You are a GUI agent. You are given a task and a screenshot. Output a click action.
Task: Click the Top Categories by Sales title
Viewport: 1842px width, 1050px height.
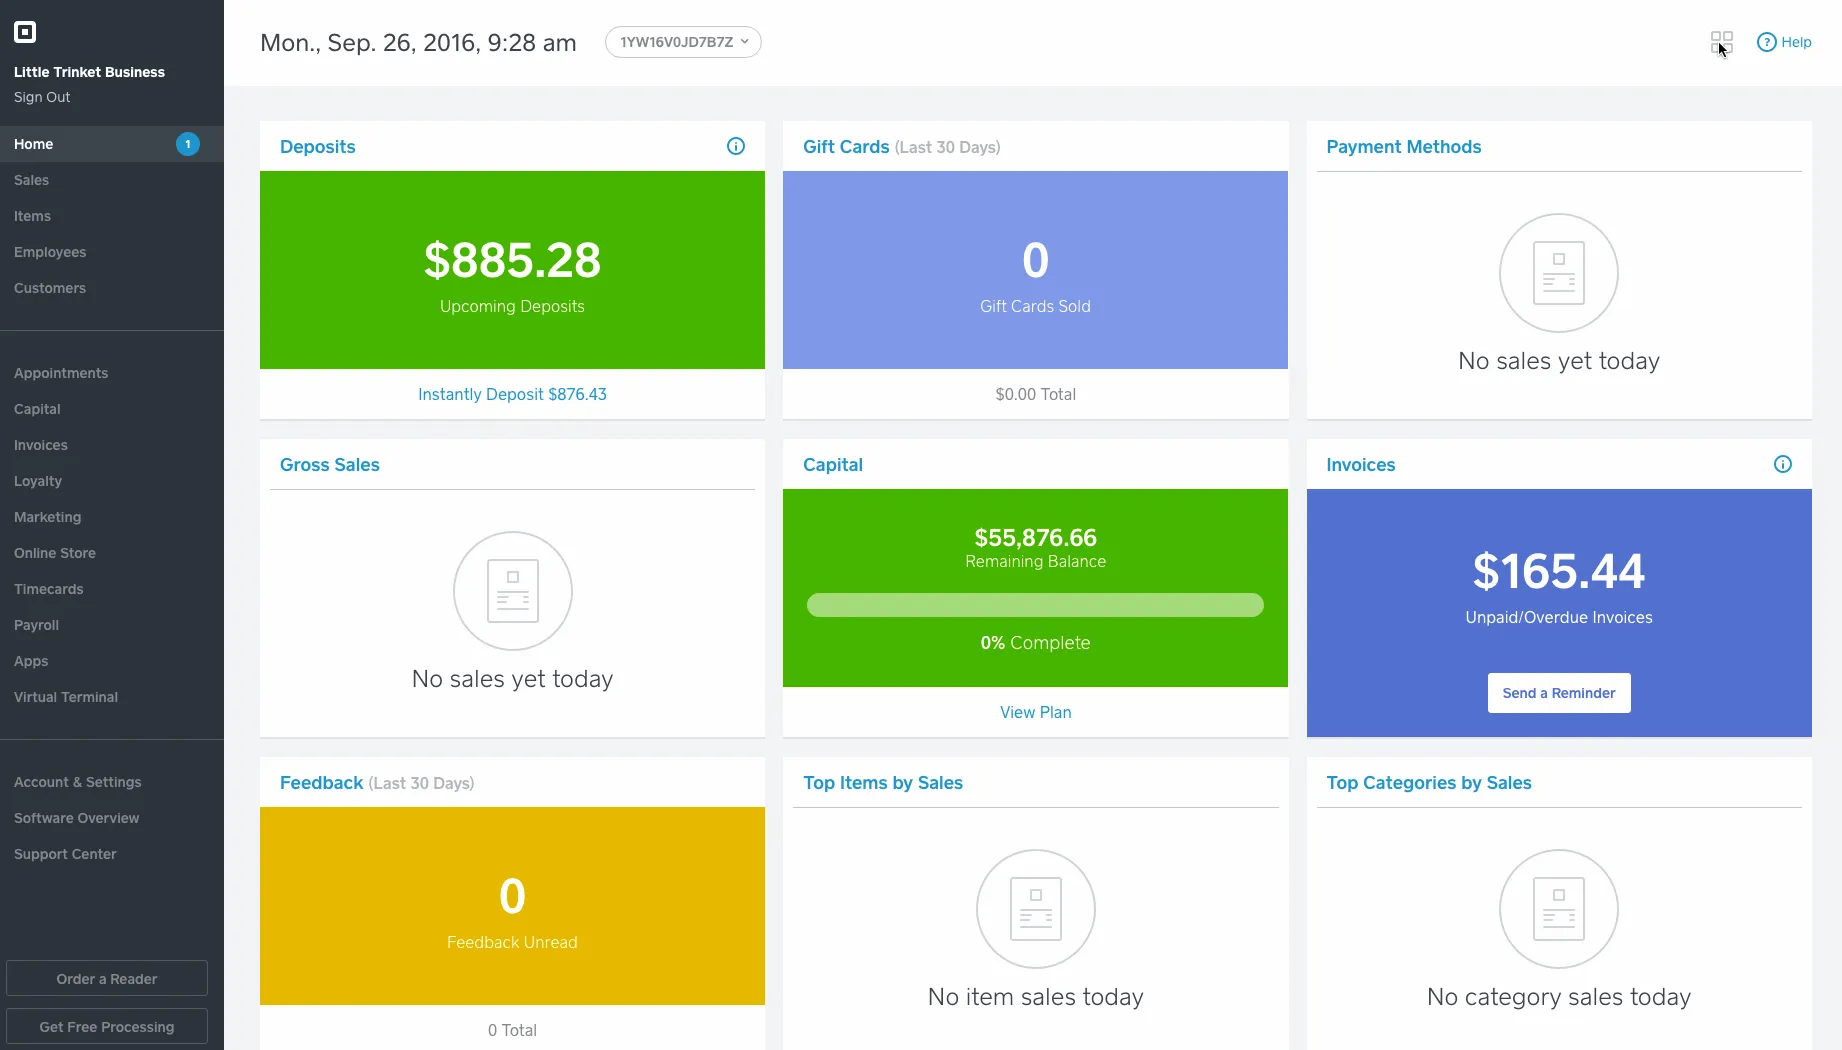[1429, 783]
